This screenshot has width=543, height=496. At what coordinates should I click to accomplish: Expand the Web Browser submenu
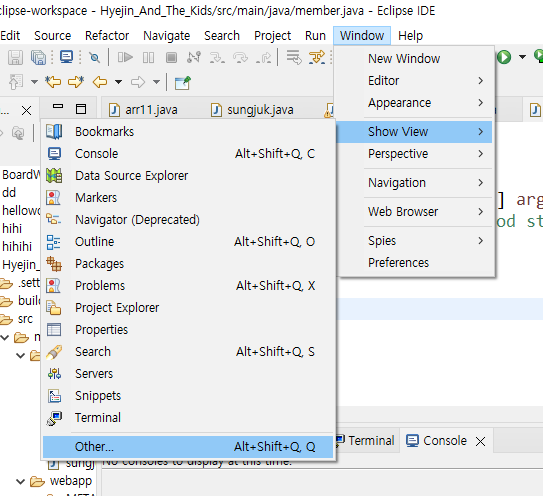[x=415, y=212]
